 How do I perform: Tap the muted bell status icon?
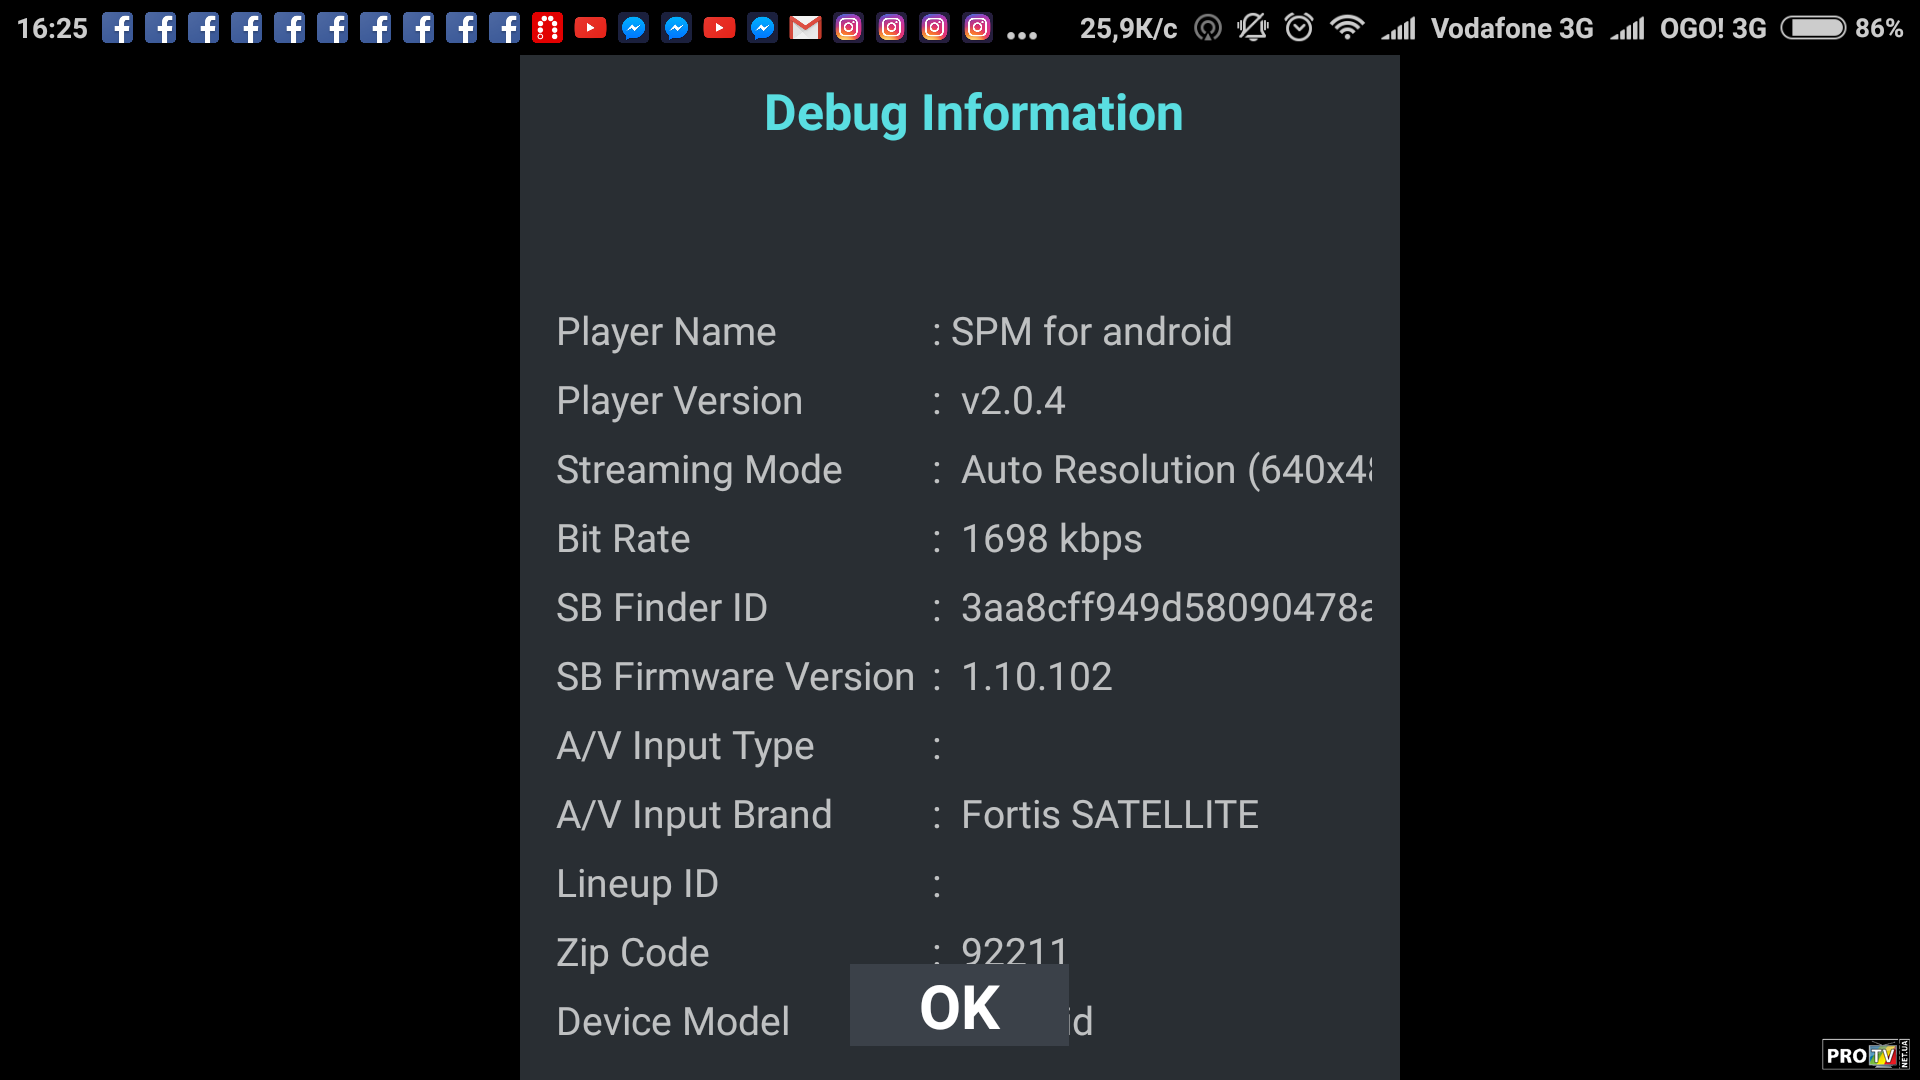coord(1252,28)
